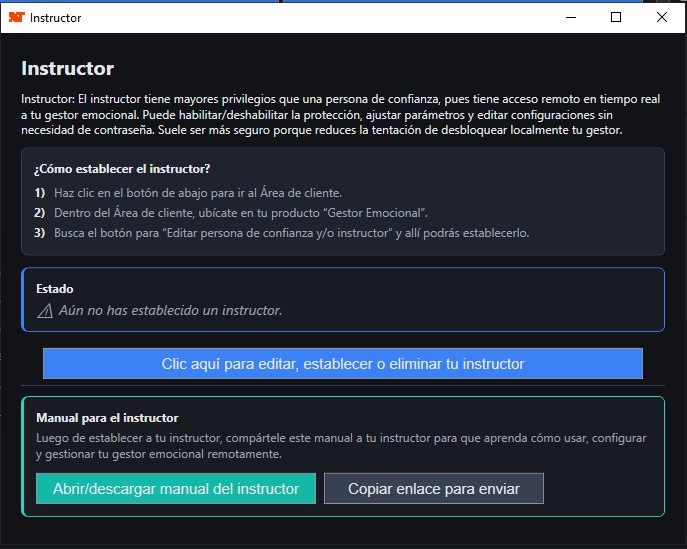The image size is (687, 549).
Task: Maximize the Instructor window
Action: pos(616,17)
